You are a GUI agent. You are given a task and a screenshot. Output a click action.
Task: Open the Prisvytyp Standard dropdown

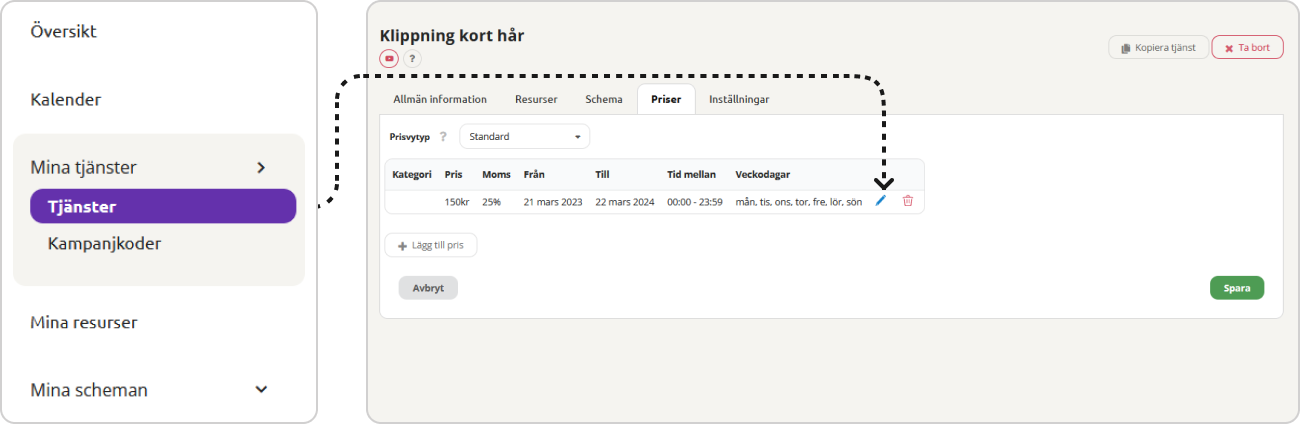point(524,137)
